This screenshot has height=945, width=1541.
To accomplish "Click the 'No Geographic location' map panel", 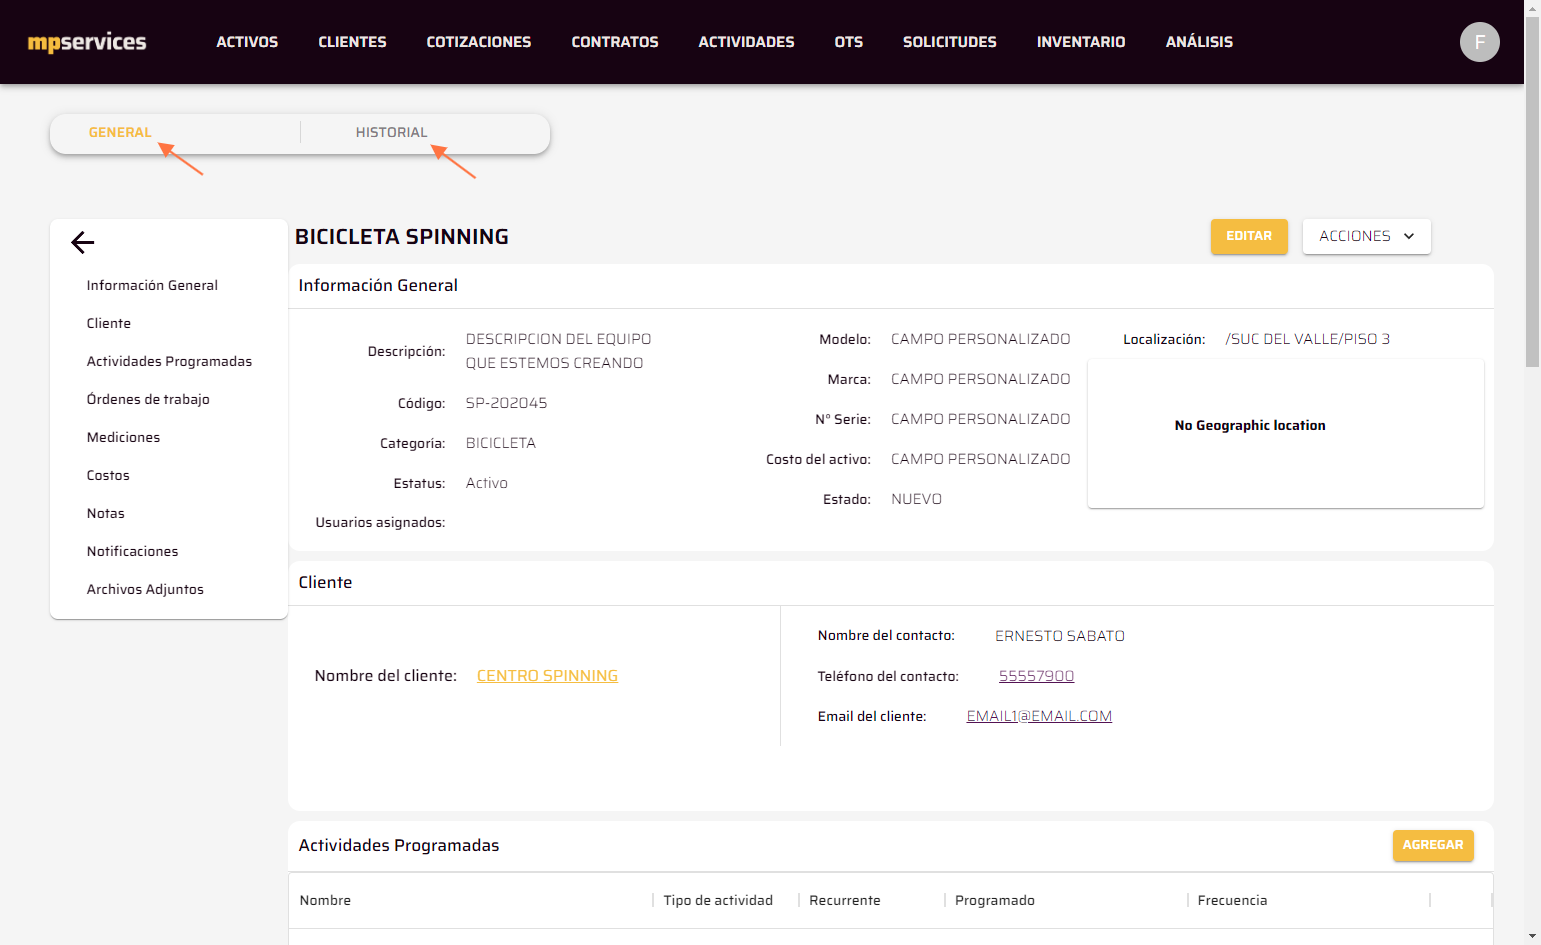I will pos(1285,433).
